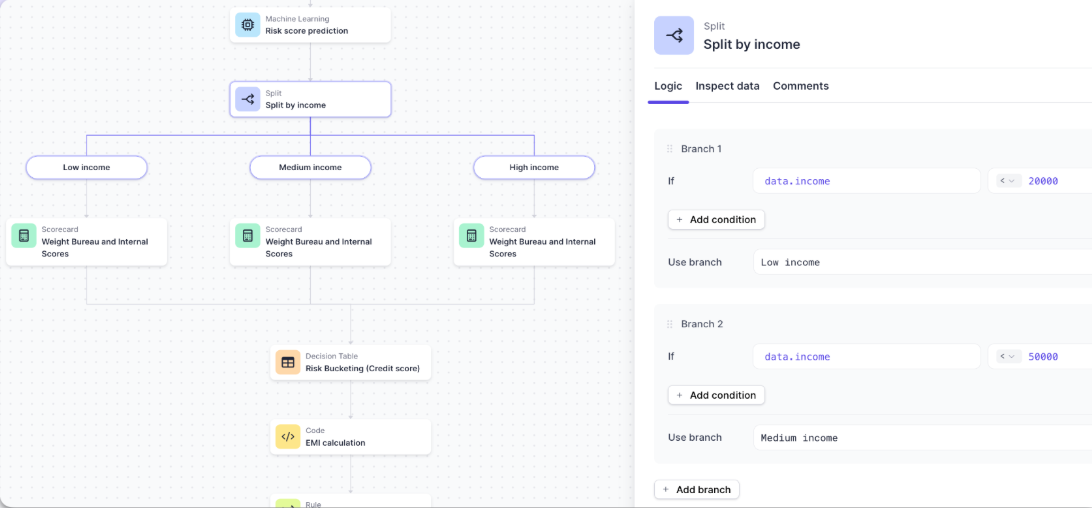The height and width of the screenshot is (508, 1092).
Task: Click Branch 2 data.income field
Action: (x=866, y=357)
